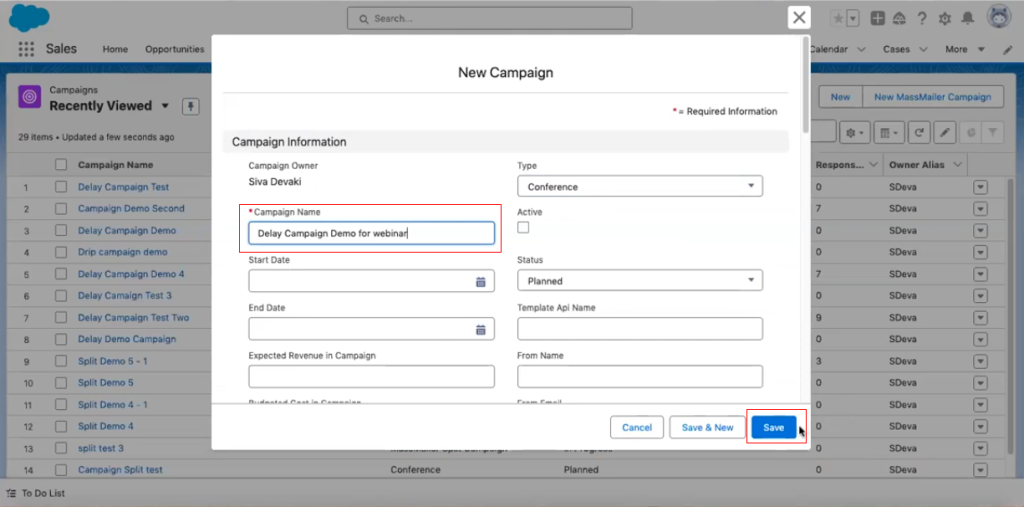Open row actions for Delay Campaign Test

point(980,188)
